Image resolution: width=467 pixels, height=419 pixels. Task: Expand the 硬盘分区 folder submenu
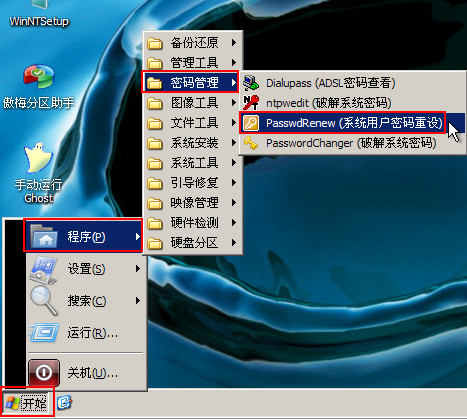192,243
